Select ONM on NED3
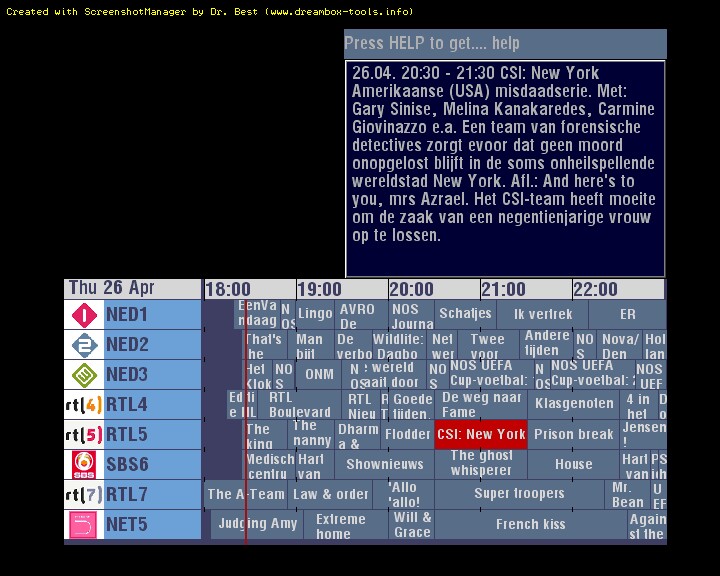The width and height of the screenshot is (720, 576). tap(319, 374)
